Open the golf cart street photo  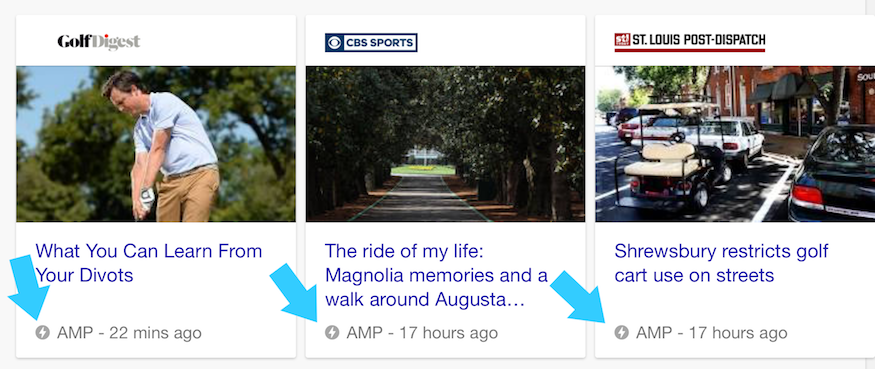pyautogui.click(x=735, y=144)
